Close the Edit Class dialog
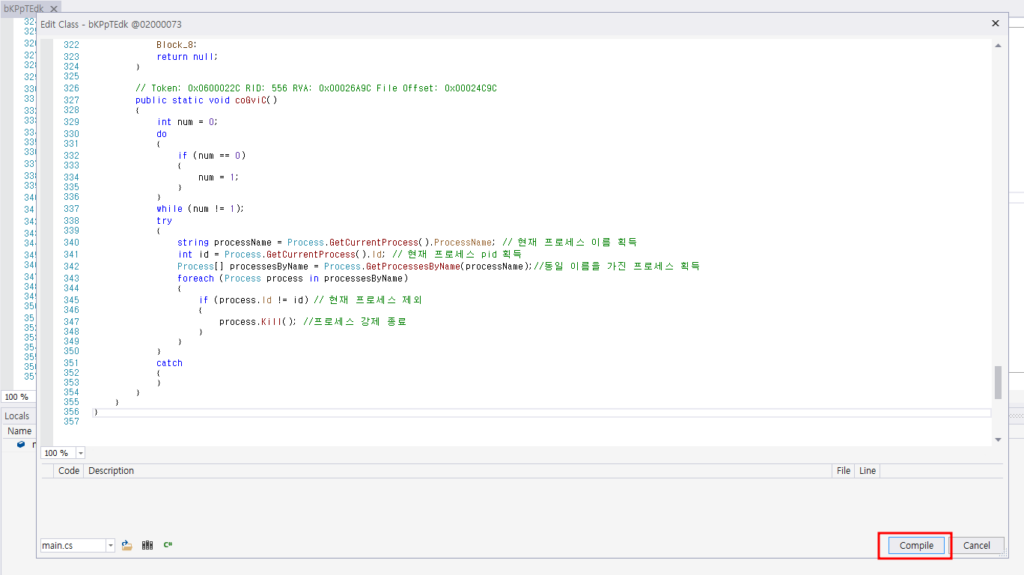Image resolution: width=1024 pixels, height=575 pixels. tap(995, 24)
